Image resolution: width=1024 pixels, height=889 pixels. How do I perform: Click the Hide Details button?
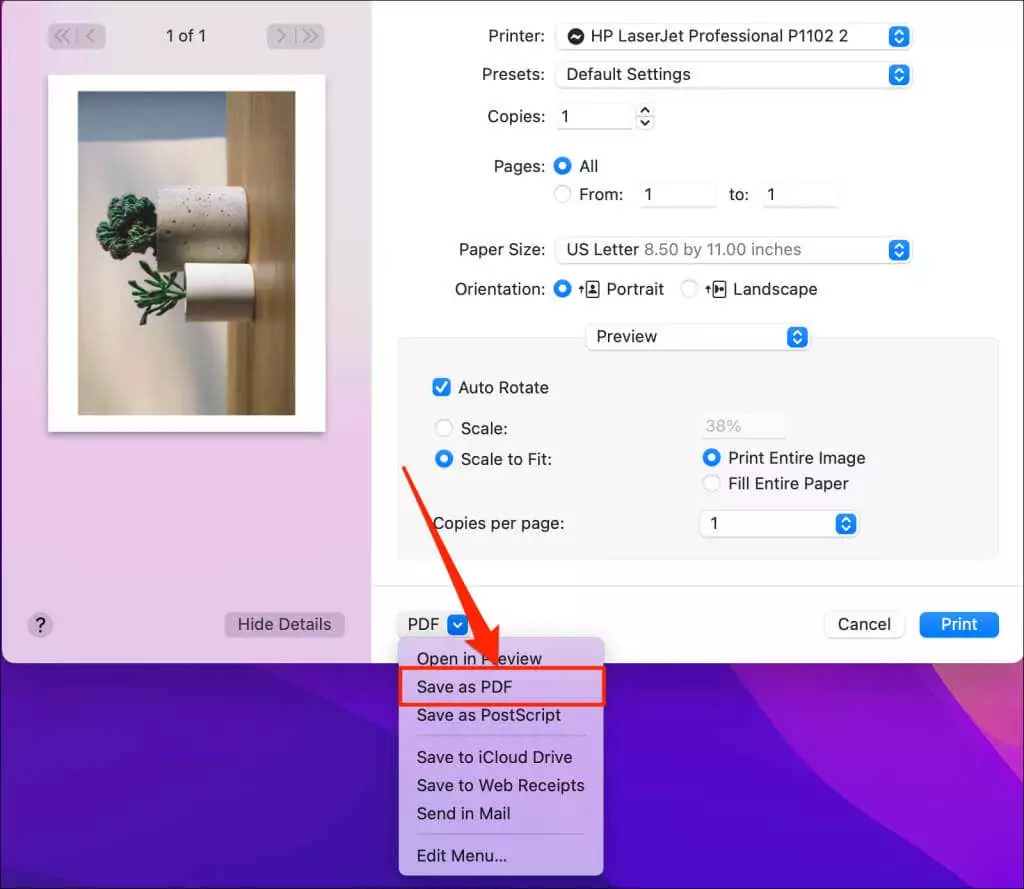[284, 625]
